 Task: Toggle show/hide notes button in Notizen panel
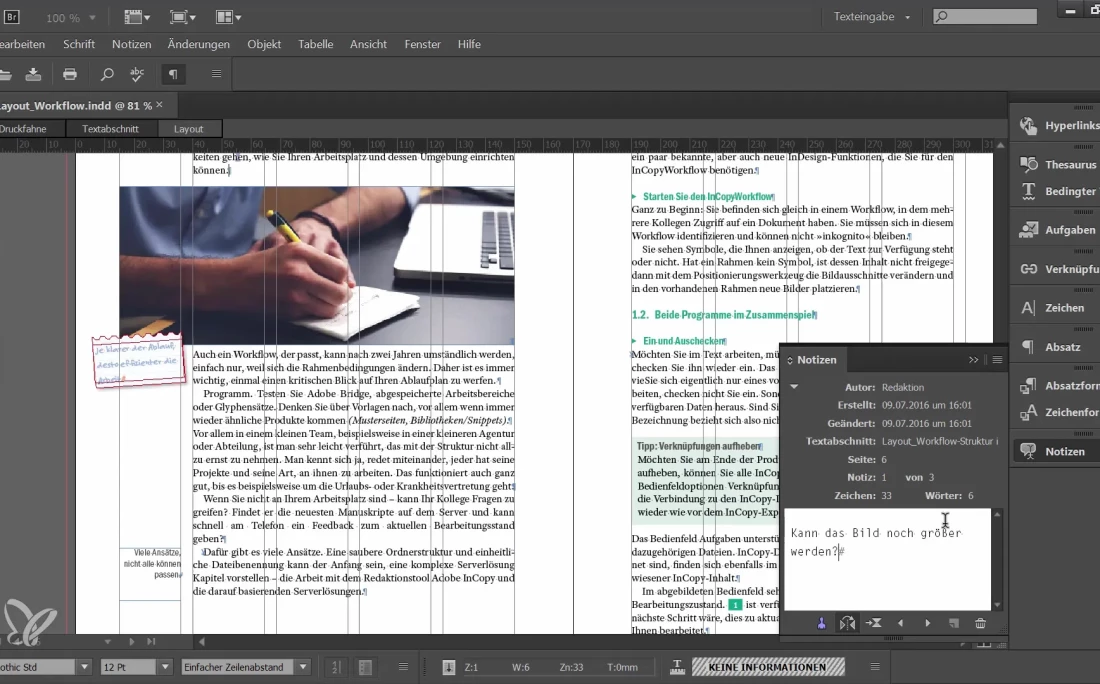click(848, 623)
